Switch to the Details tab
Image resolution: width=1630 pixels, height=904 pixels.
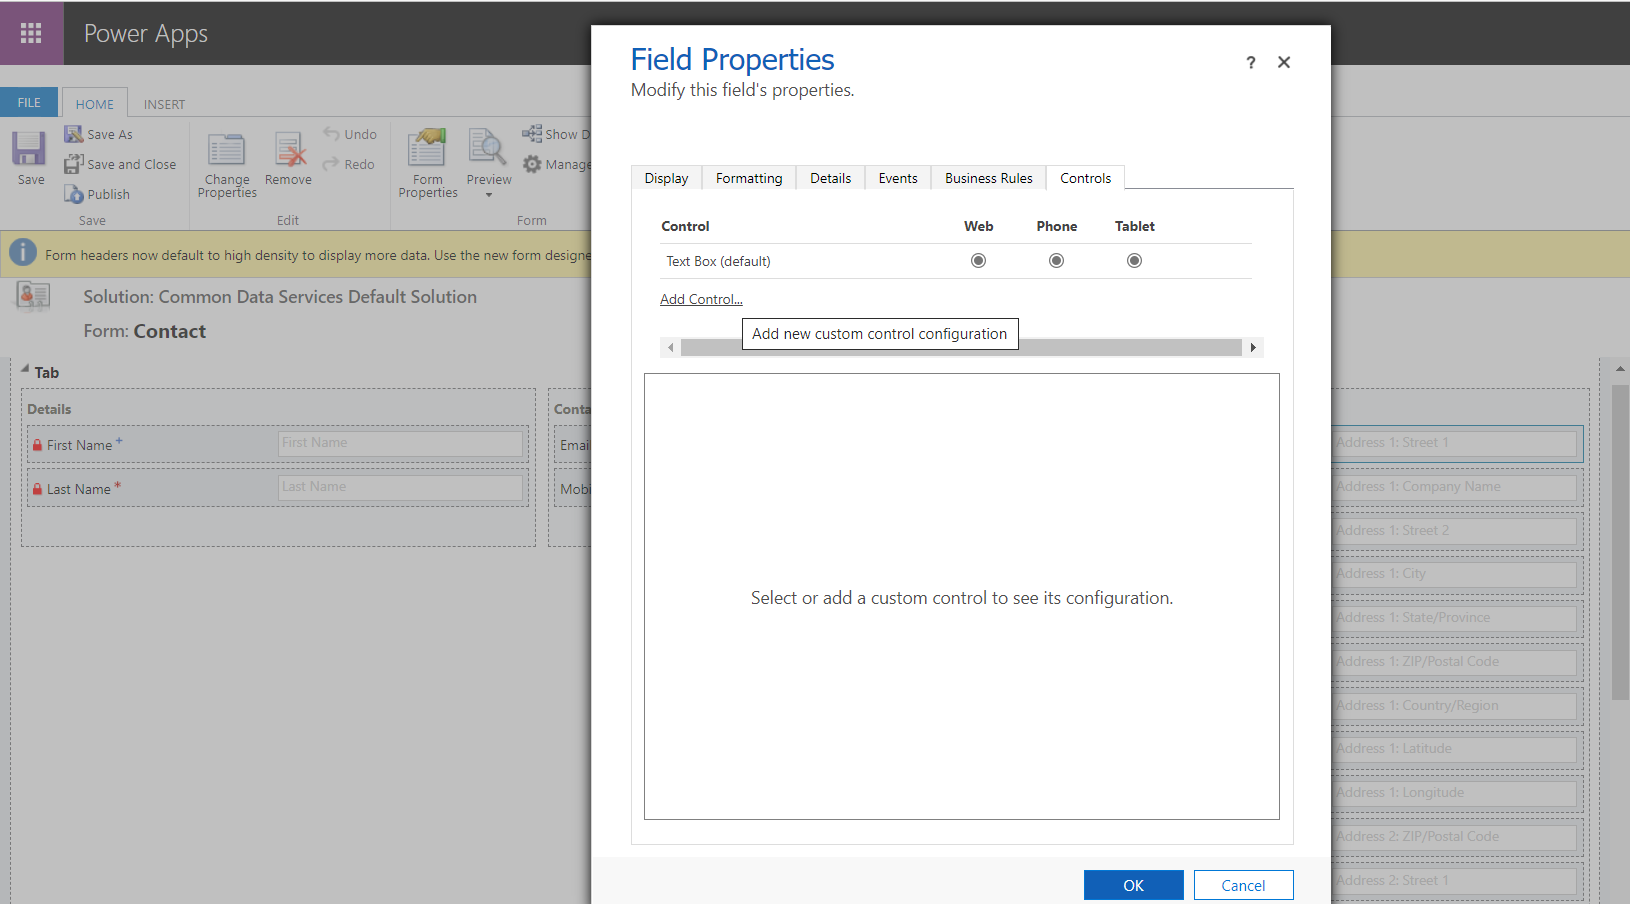point(830,178)
